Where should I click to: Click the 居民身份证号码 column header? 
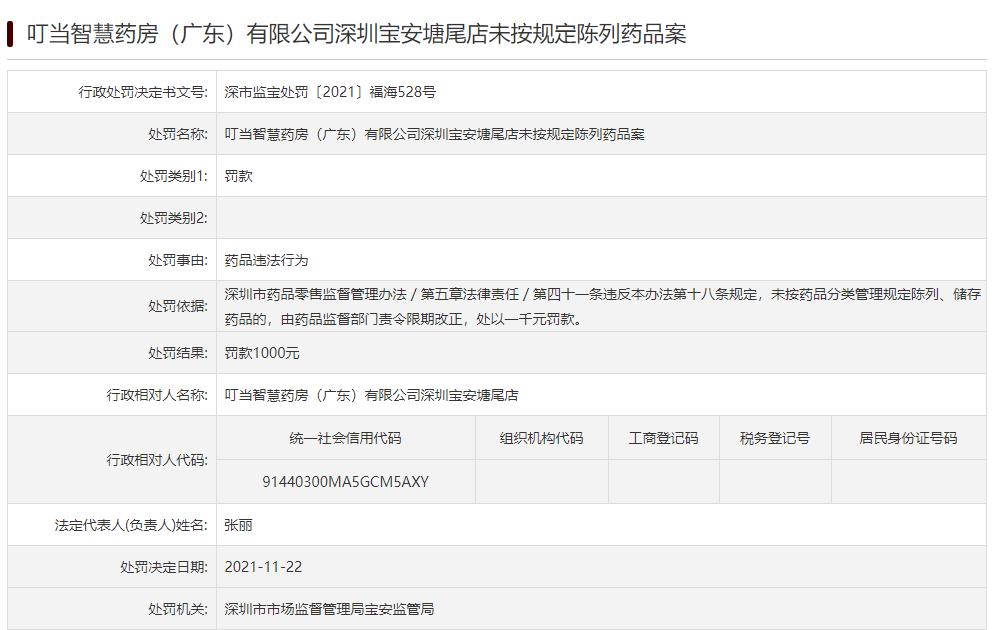pyautogui.click(x=908, y=438)
